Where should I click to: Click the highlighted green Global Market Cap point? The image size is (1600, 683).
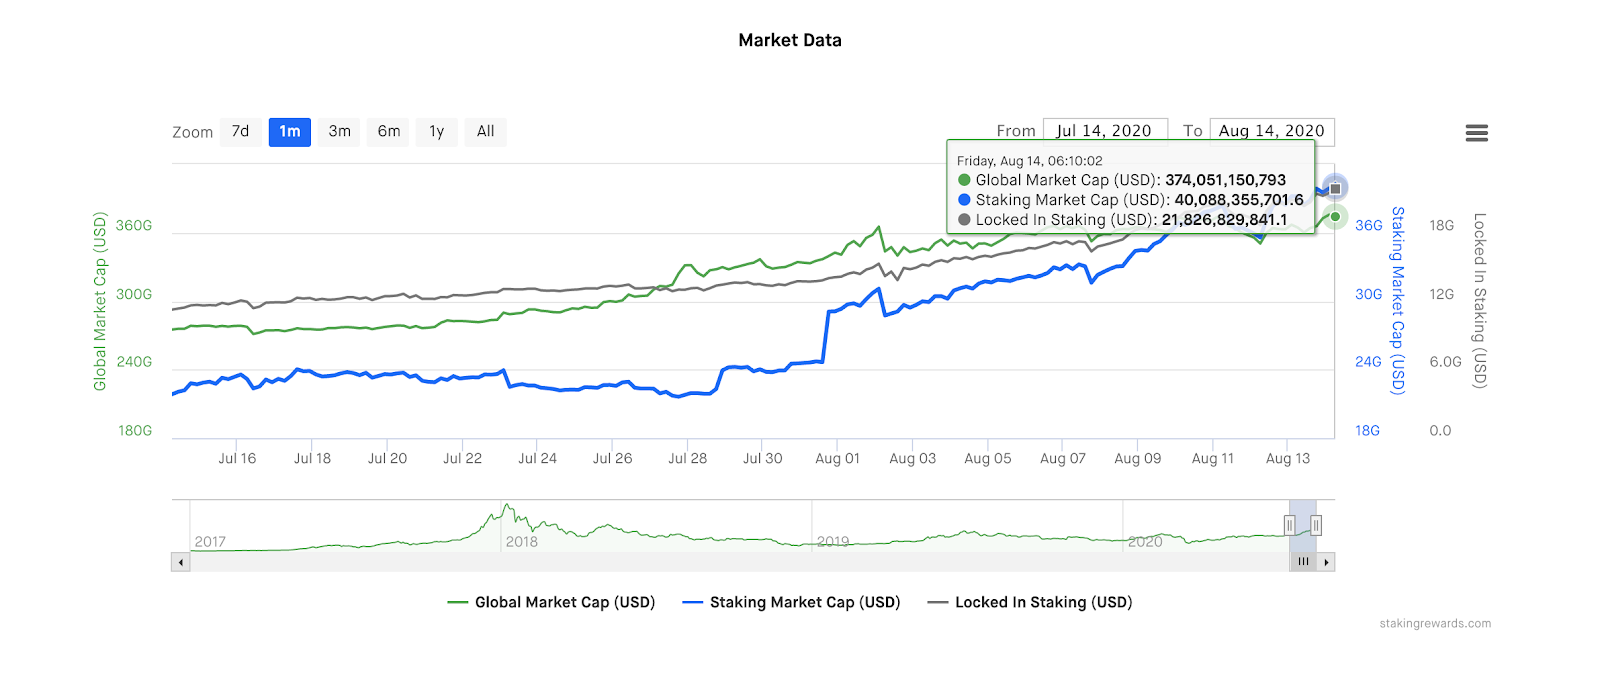coord(1335,216)
